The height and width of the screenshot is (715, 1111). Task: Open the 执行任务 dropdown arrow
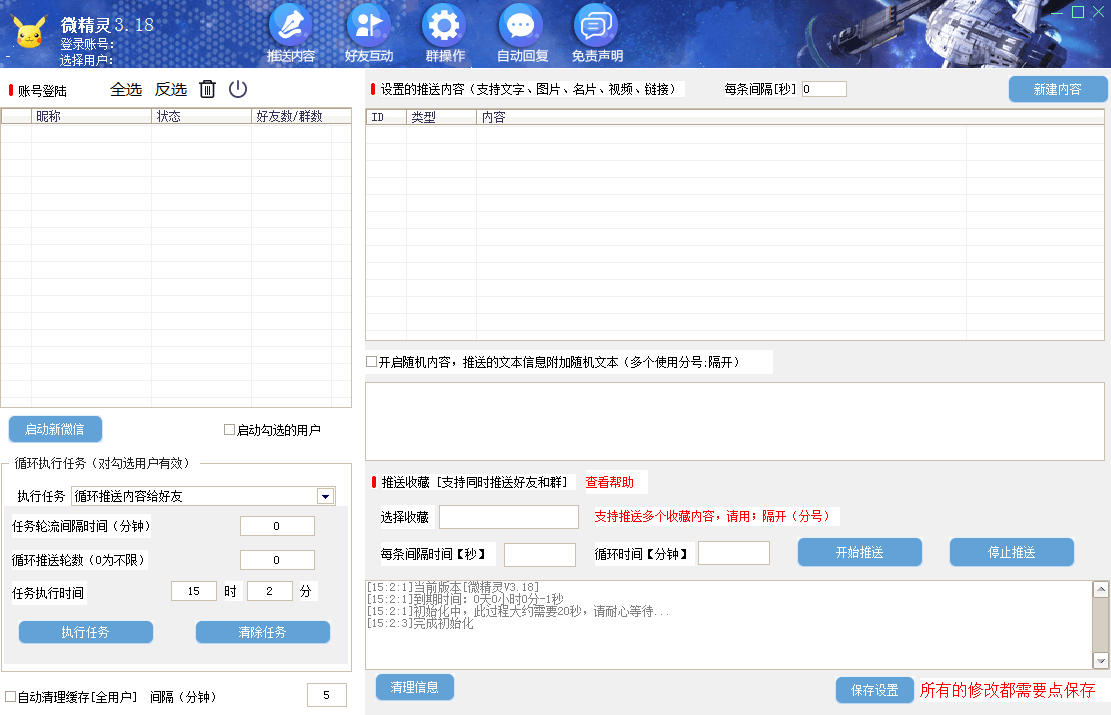pos(325,496)
